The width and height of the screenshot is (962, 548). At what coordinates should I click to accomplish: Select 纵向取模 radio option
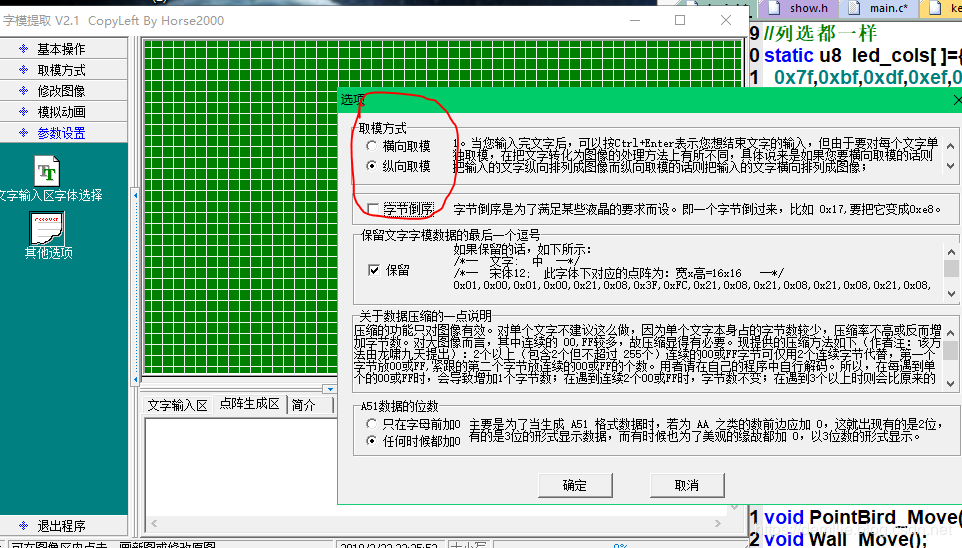tap(371, 166)
